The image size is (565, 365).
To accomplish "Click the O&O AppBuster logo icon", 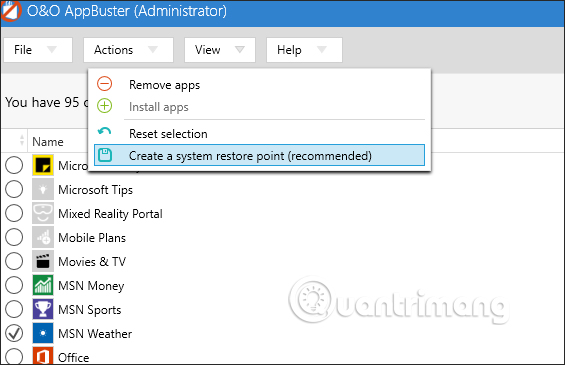I will [10, 11].
